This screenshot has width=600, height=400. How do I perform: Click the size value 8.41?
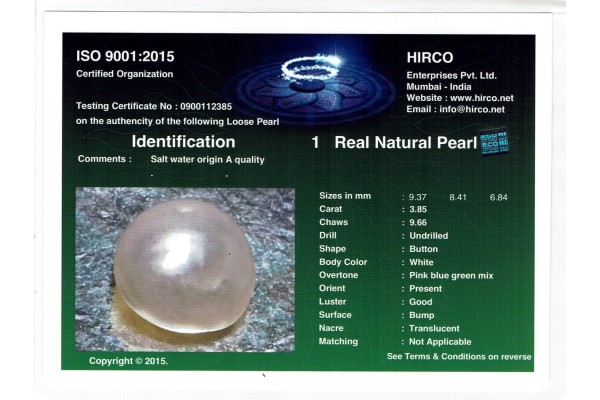[458, 197]
